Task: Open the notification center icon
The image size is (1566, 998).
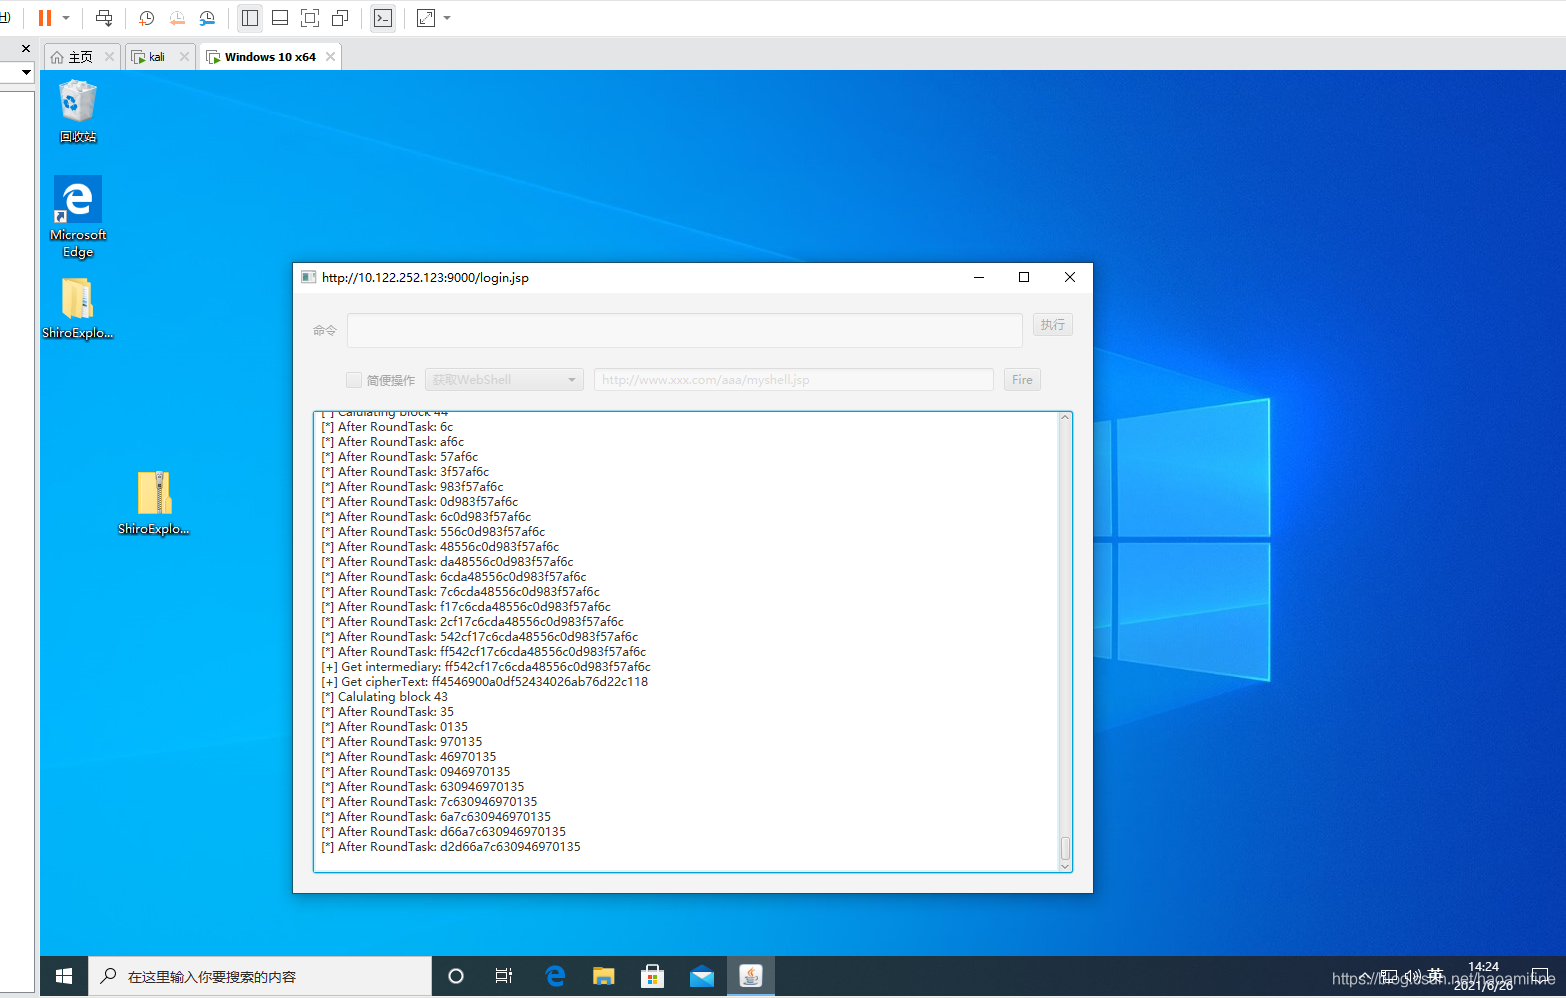Action: click(x=1541, y=976)
